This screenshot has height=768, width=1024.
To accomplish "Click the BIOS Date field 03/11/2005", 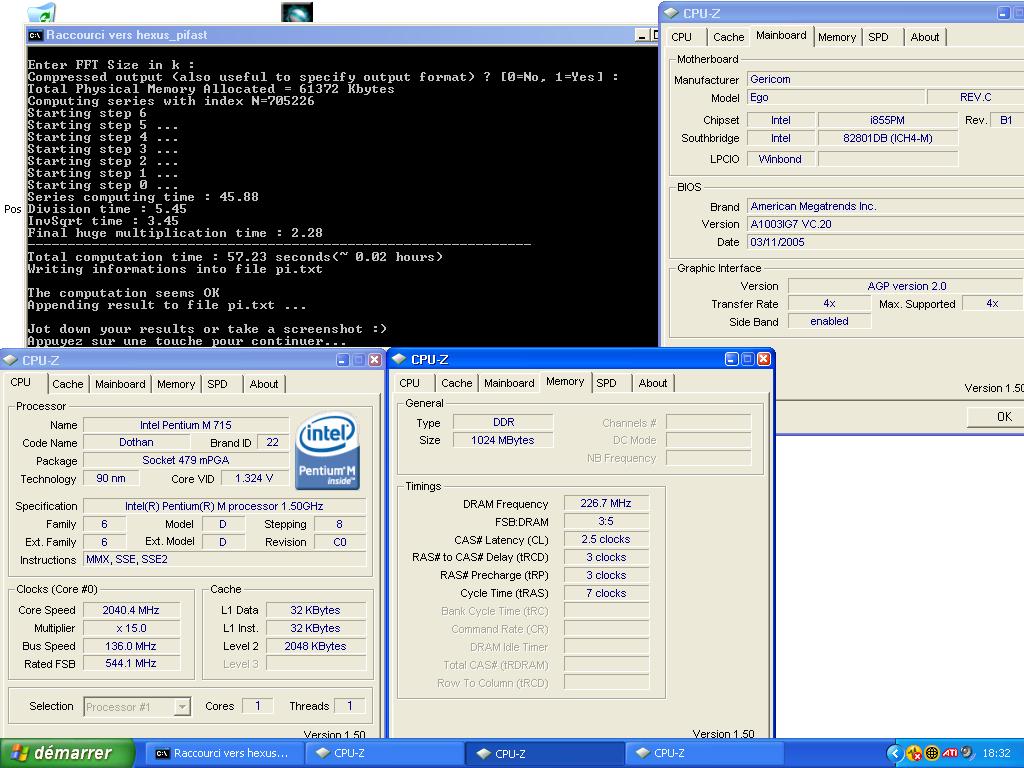I will pos(885,242).
